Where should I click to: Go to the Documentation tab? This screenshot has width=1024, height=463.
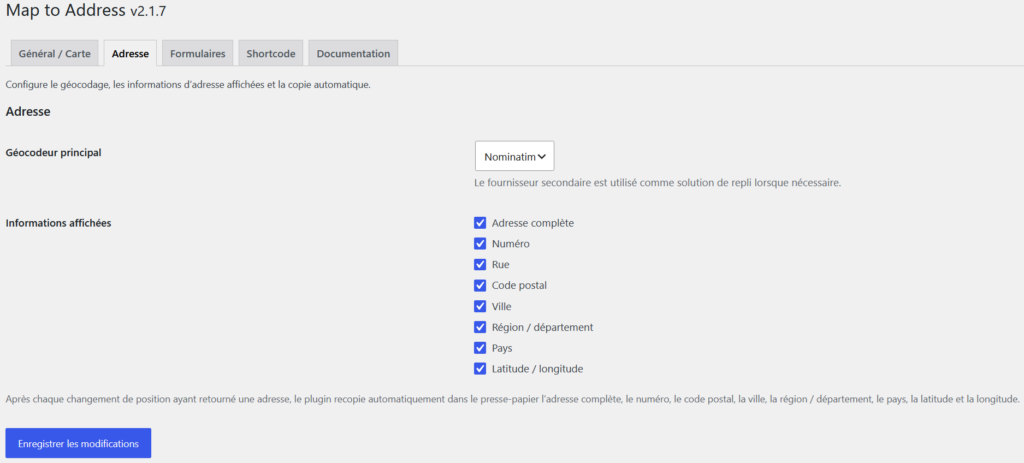pos(353,54)
